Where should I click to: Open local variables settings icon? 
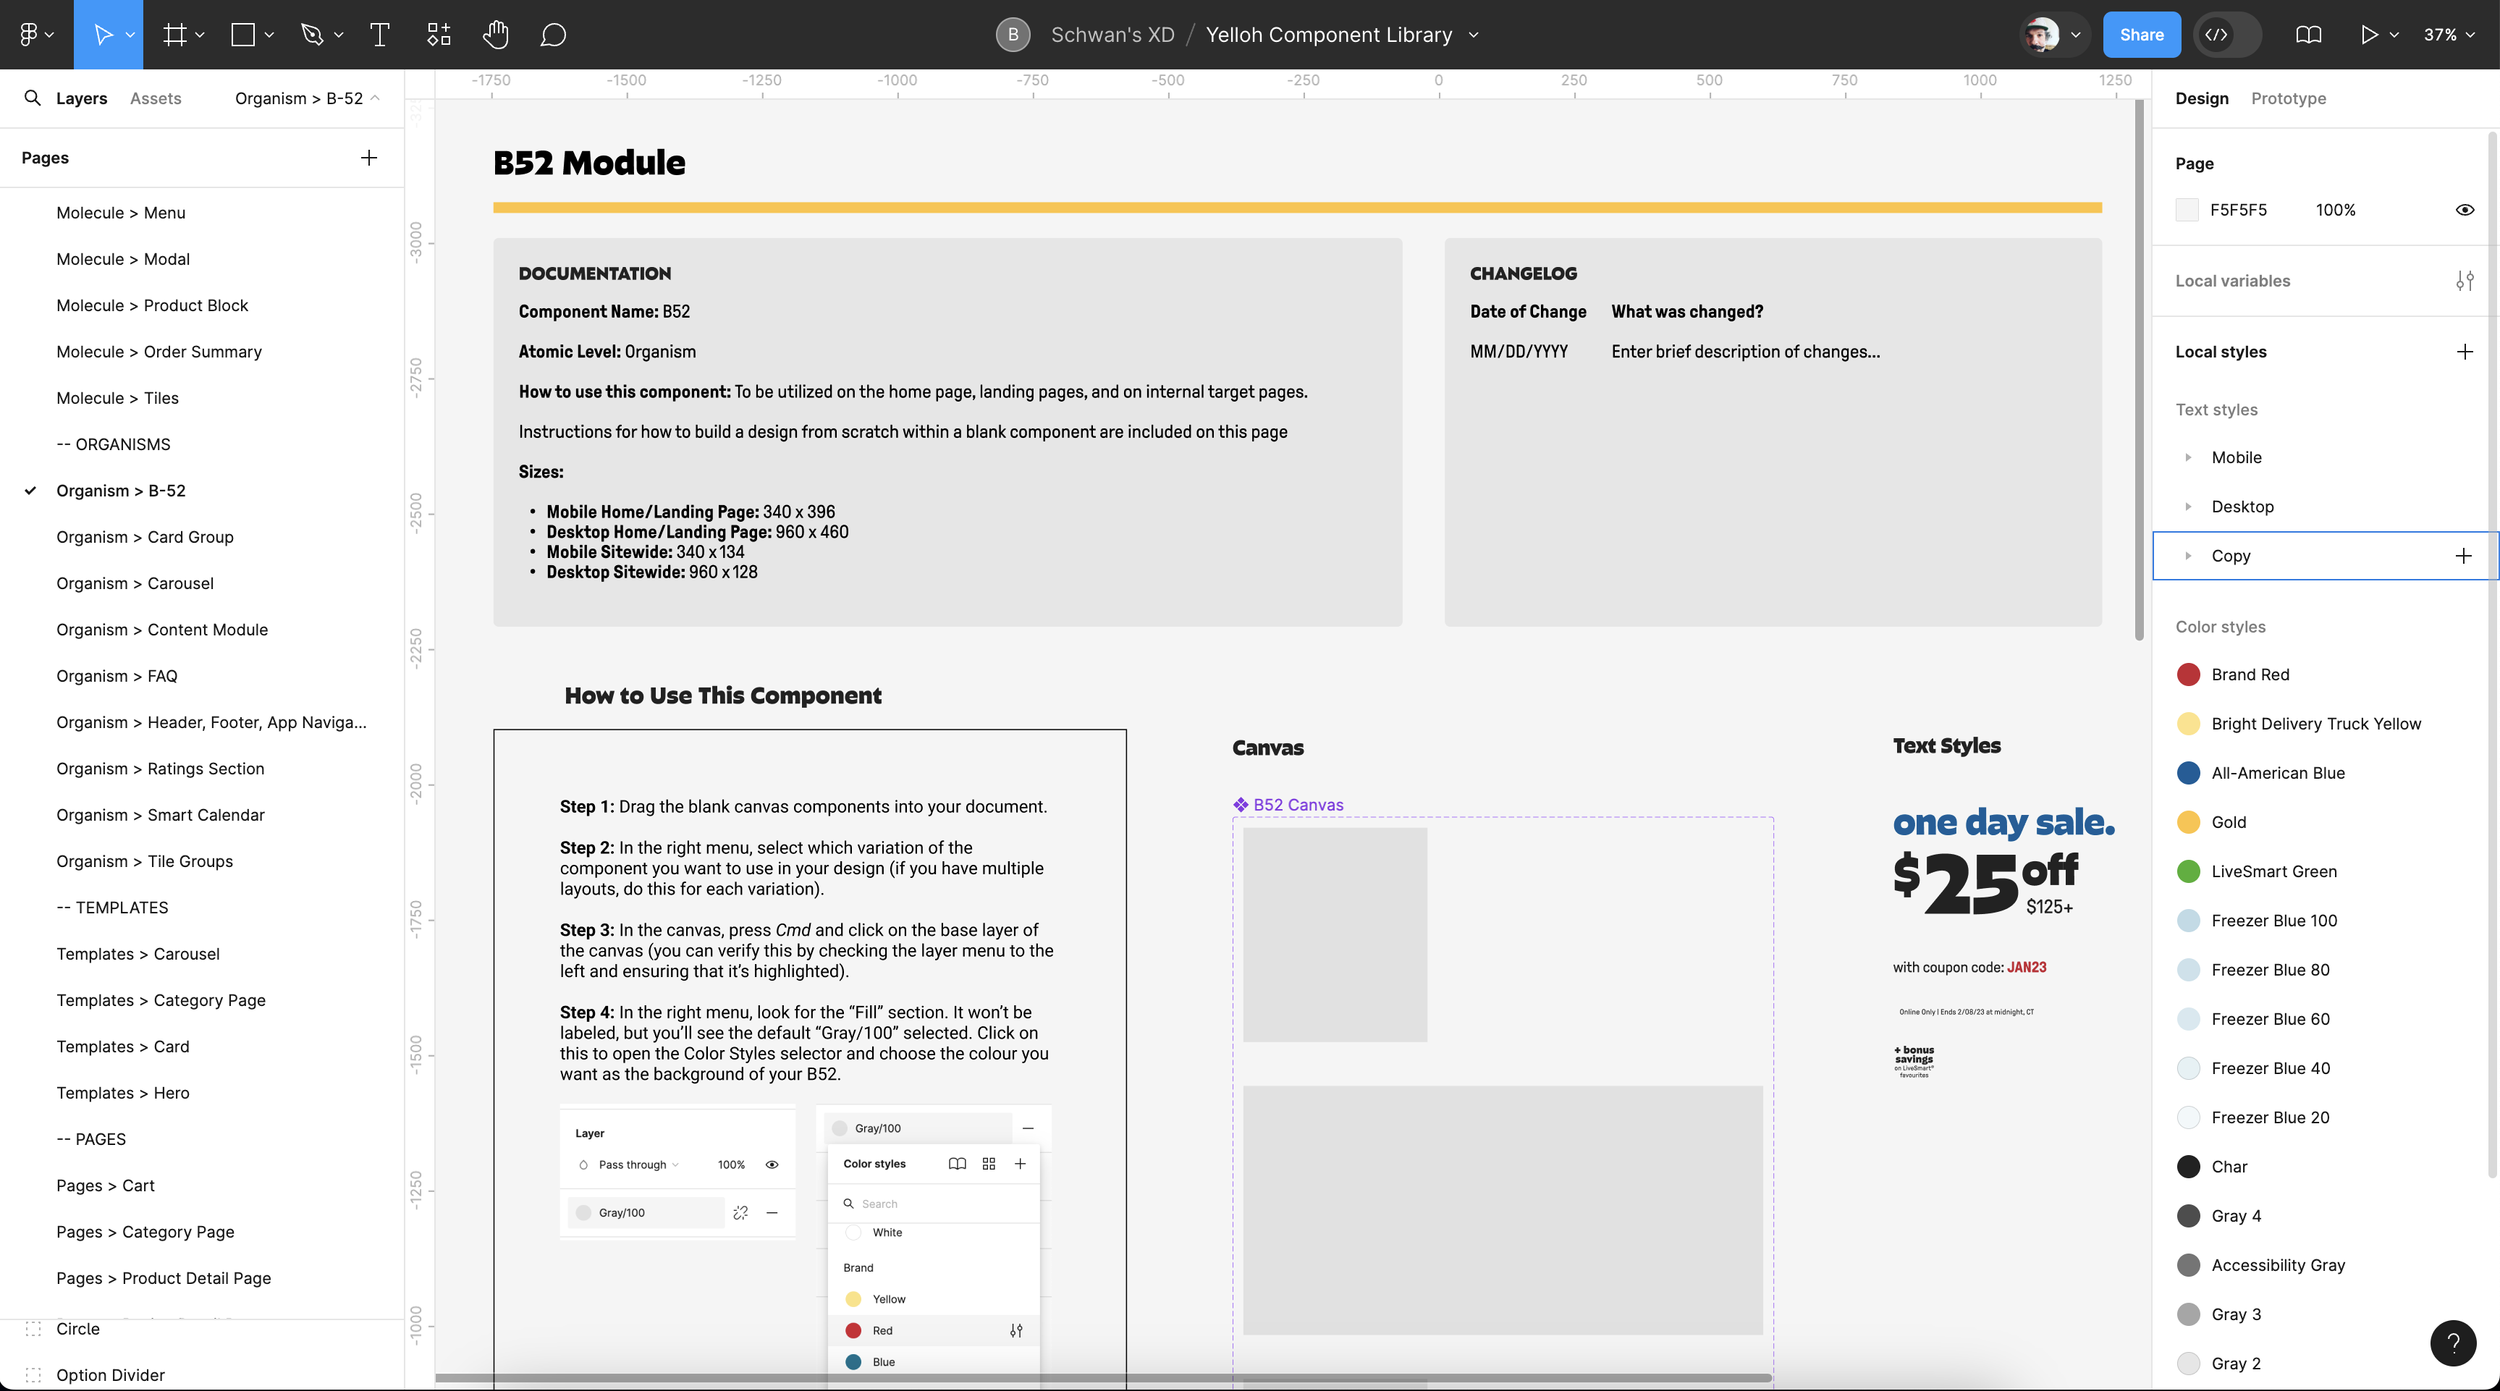[x=2464, y=281]
